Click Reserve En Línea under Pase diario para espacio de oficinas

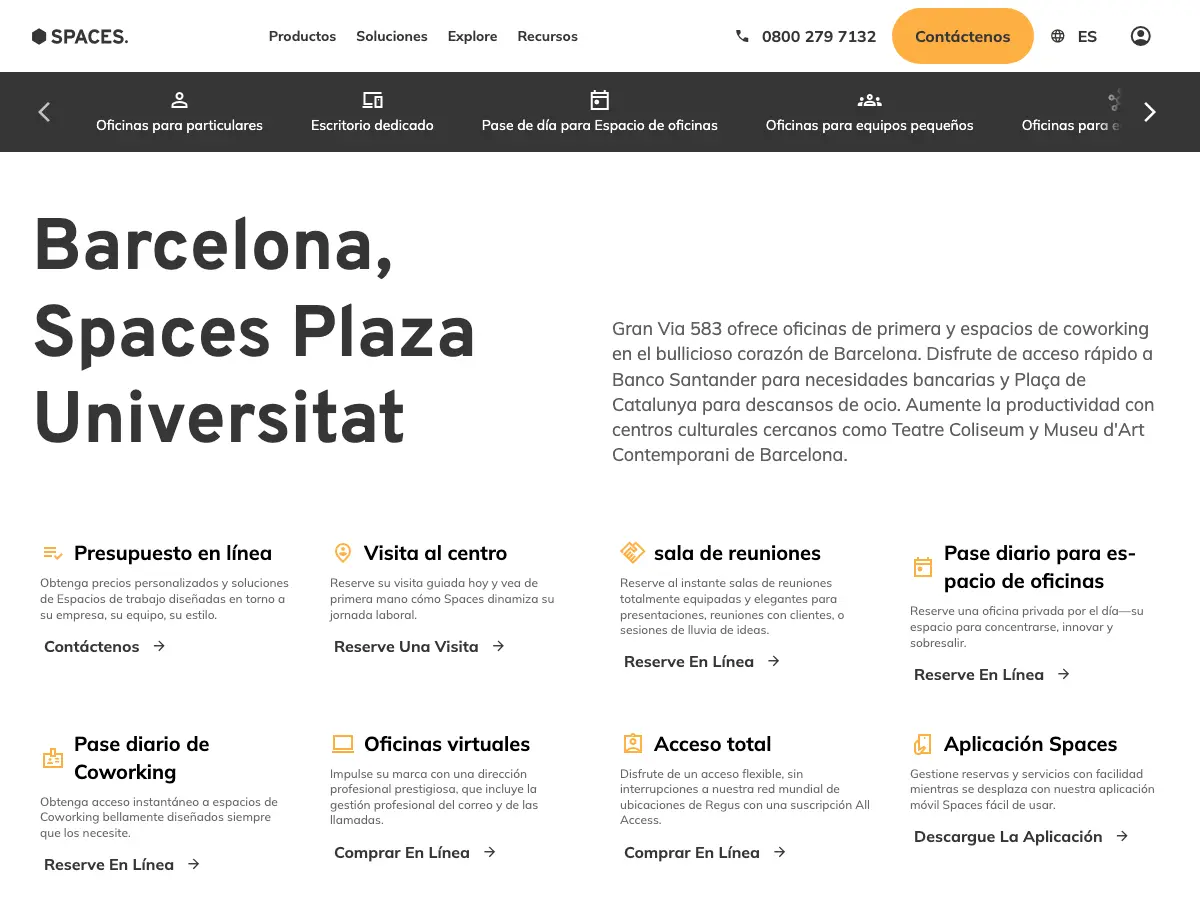[991, 674]
